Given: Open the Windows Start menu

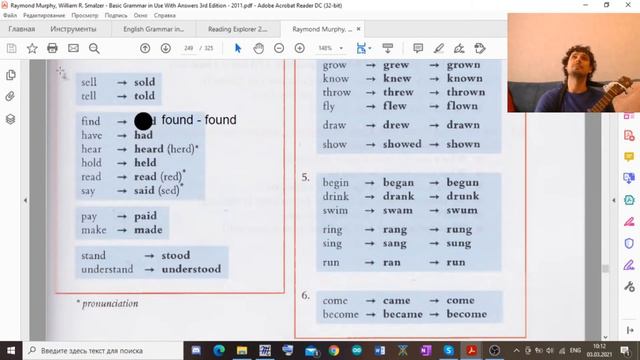Looking at the screenshot, I should click(x=11, y=351).
